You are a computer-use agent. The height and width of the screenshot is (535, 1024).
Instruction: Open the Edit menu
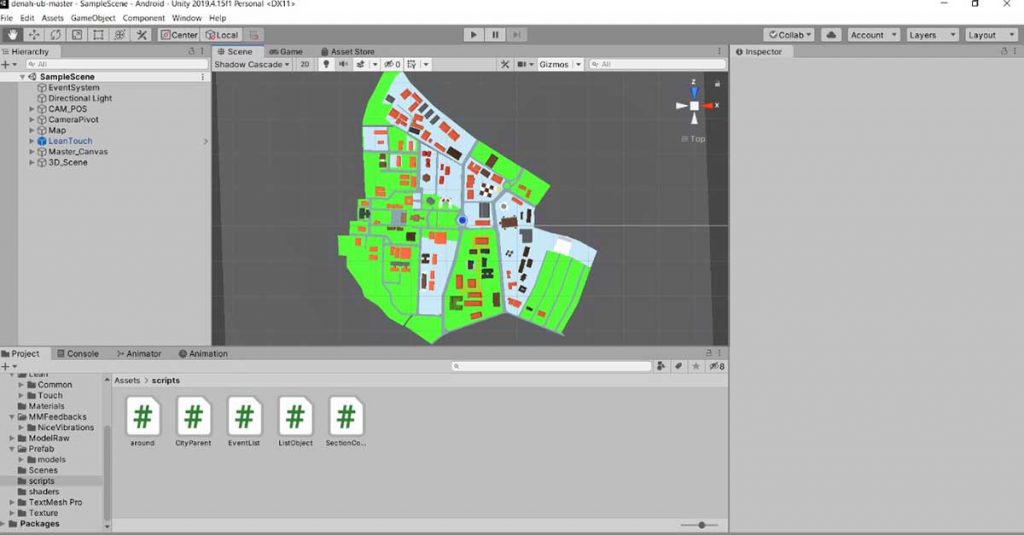pos(27,18)
